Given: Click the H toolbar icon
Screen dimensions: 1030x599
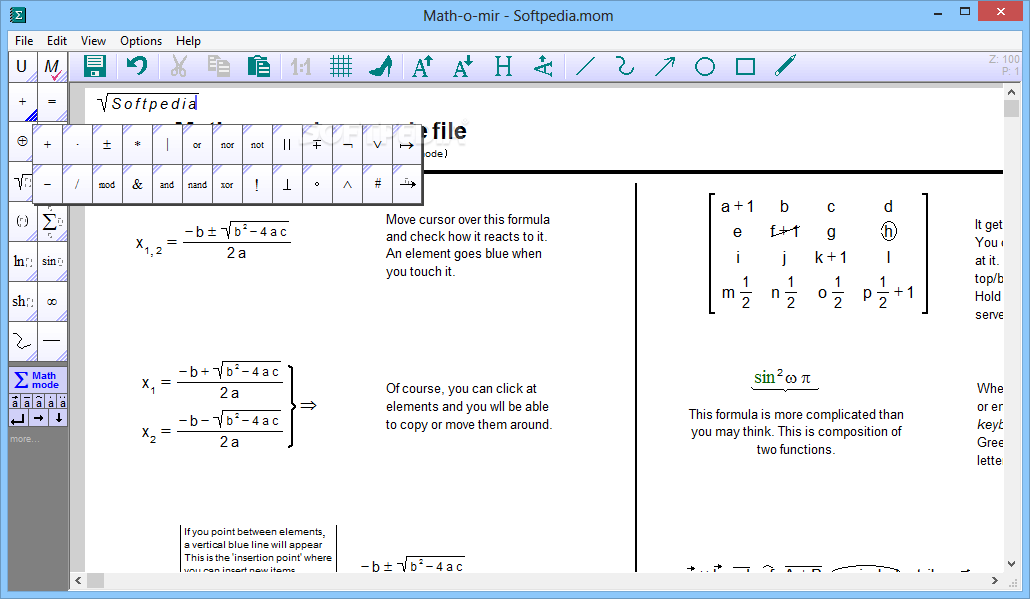Looking at the screenshot, I should pos(503,66).
